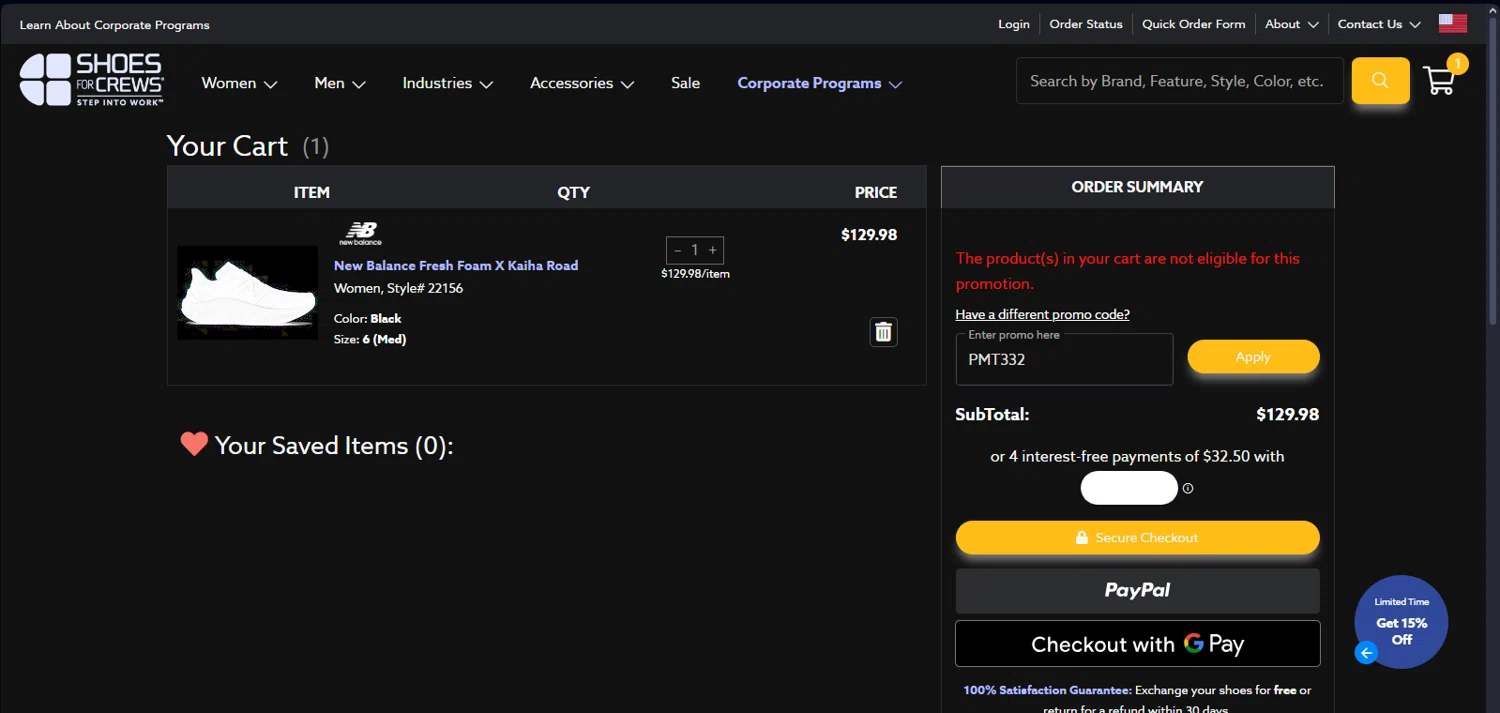Click the Secure Checkout button
The width and height of the screenshot is (1500, 713).
[1137, 537]
